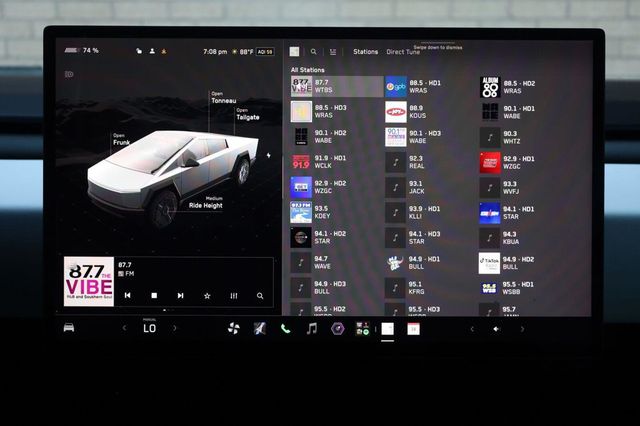640x426 pixels.
Task: Tune to 88.9 KOUS
Action: point(431,112)
